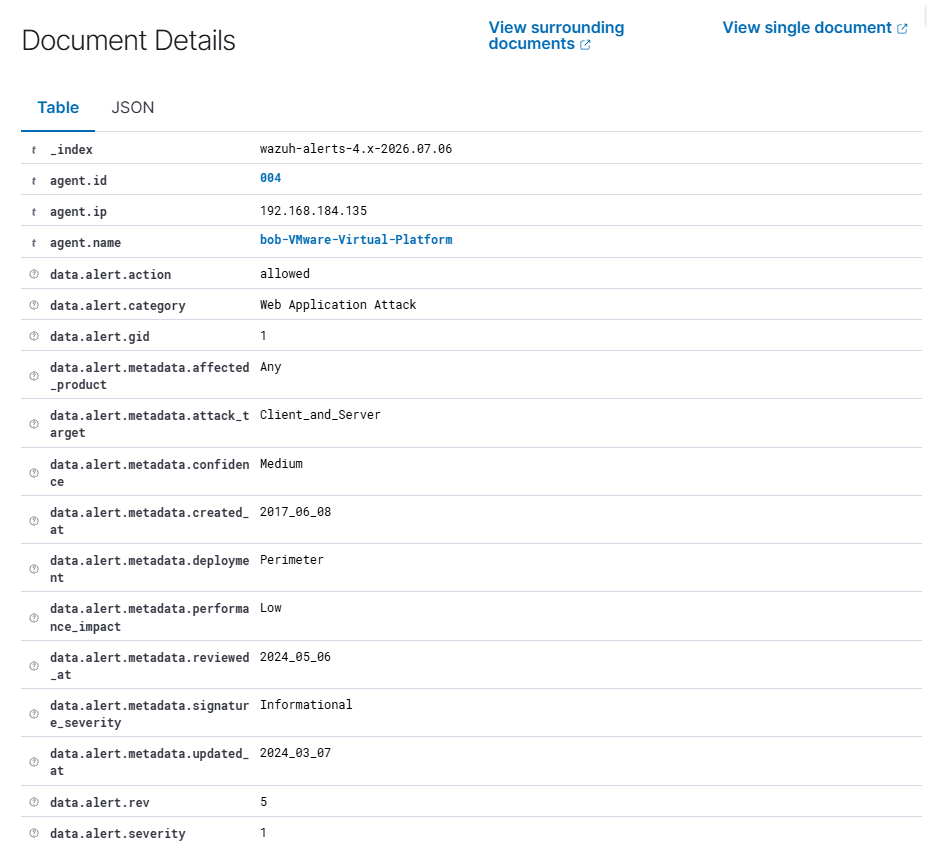Screen dimensions: 927x846
Task: Click the Document Details heading
Action: point(128,41)
